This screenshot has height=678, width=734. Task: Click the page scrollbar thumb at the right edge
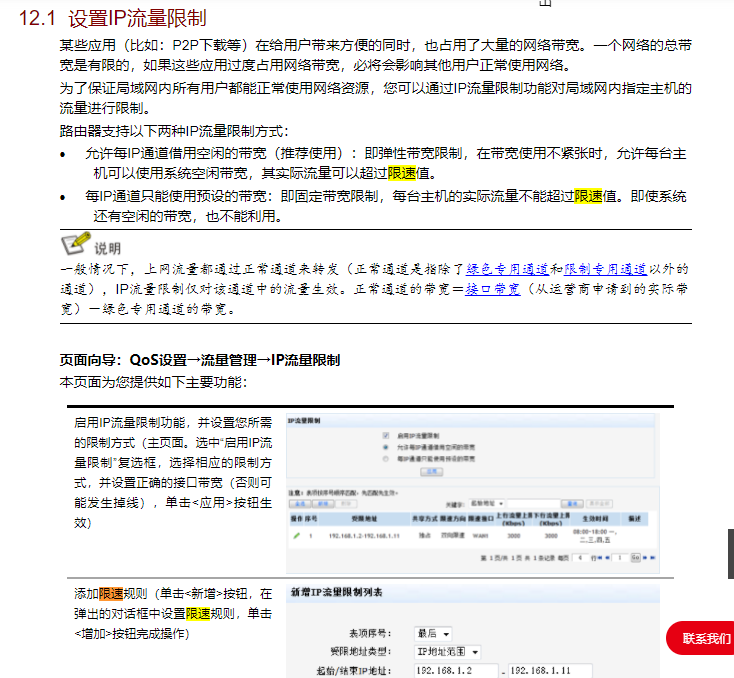[731, 554]
